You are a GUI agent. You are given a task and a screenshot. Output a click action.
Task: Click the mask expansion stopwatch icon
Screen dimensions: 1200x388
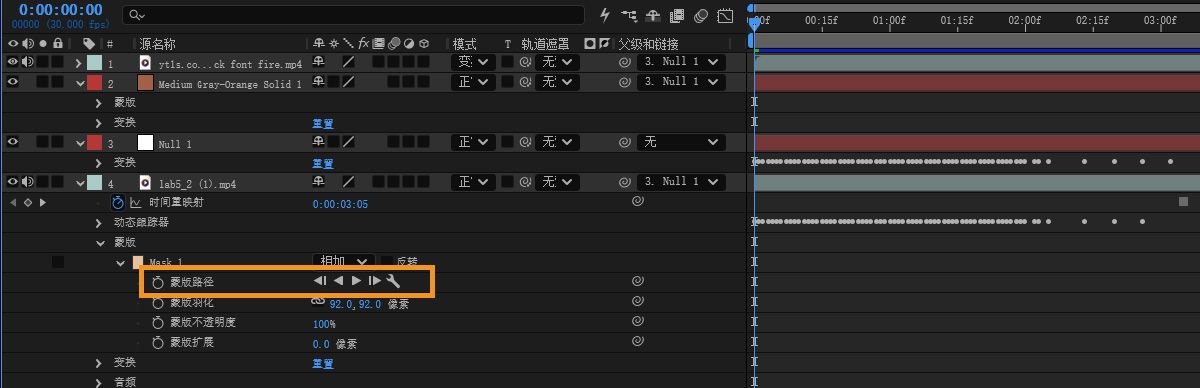click(157, 343)
